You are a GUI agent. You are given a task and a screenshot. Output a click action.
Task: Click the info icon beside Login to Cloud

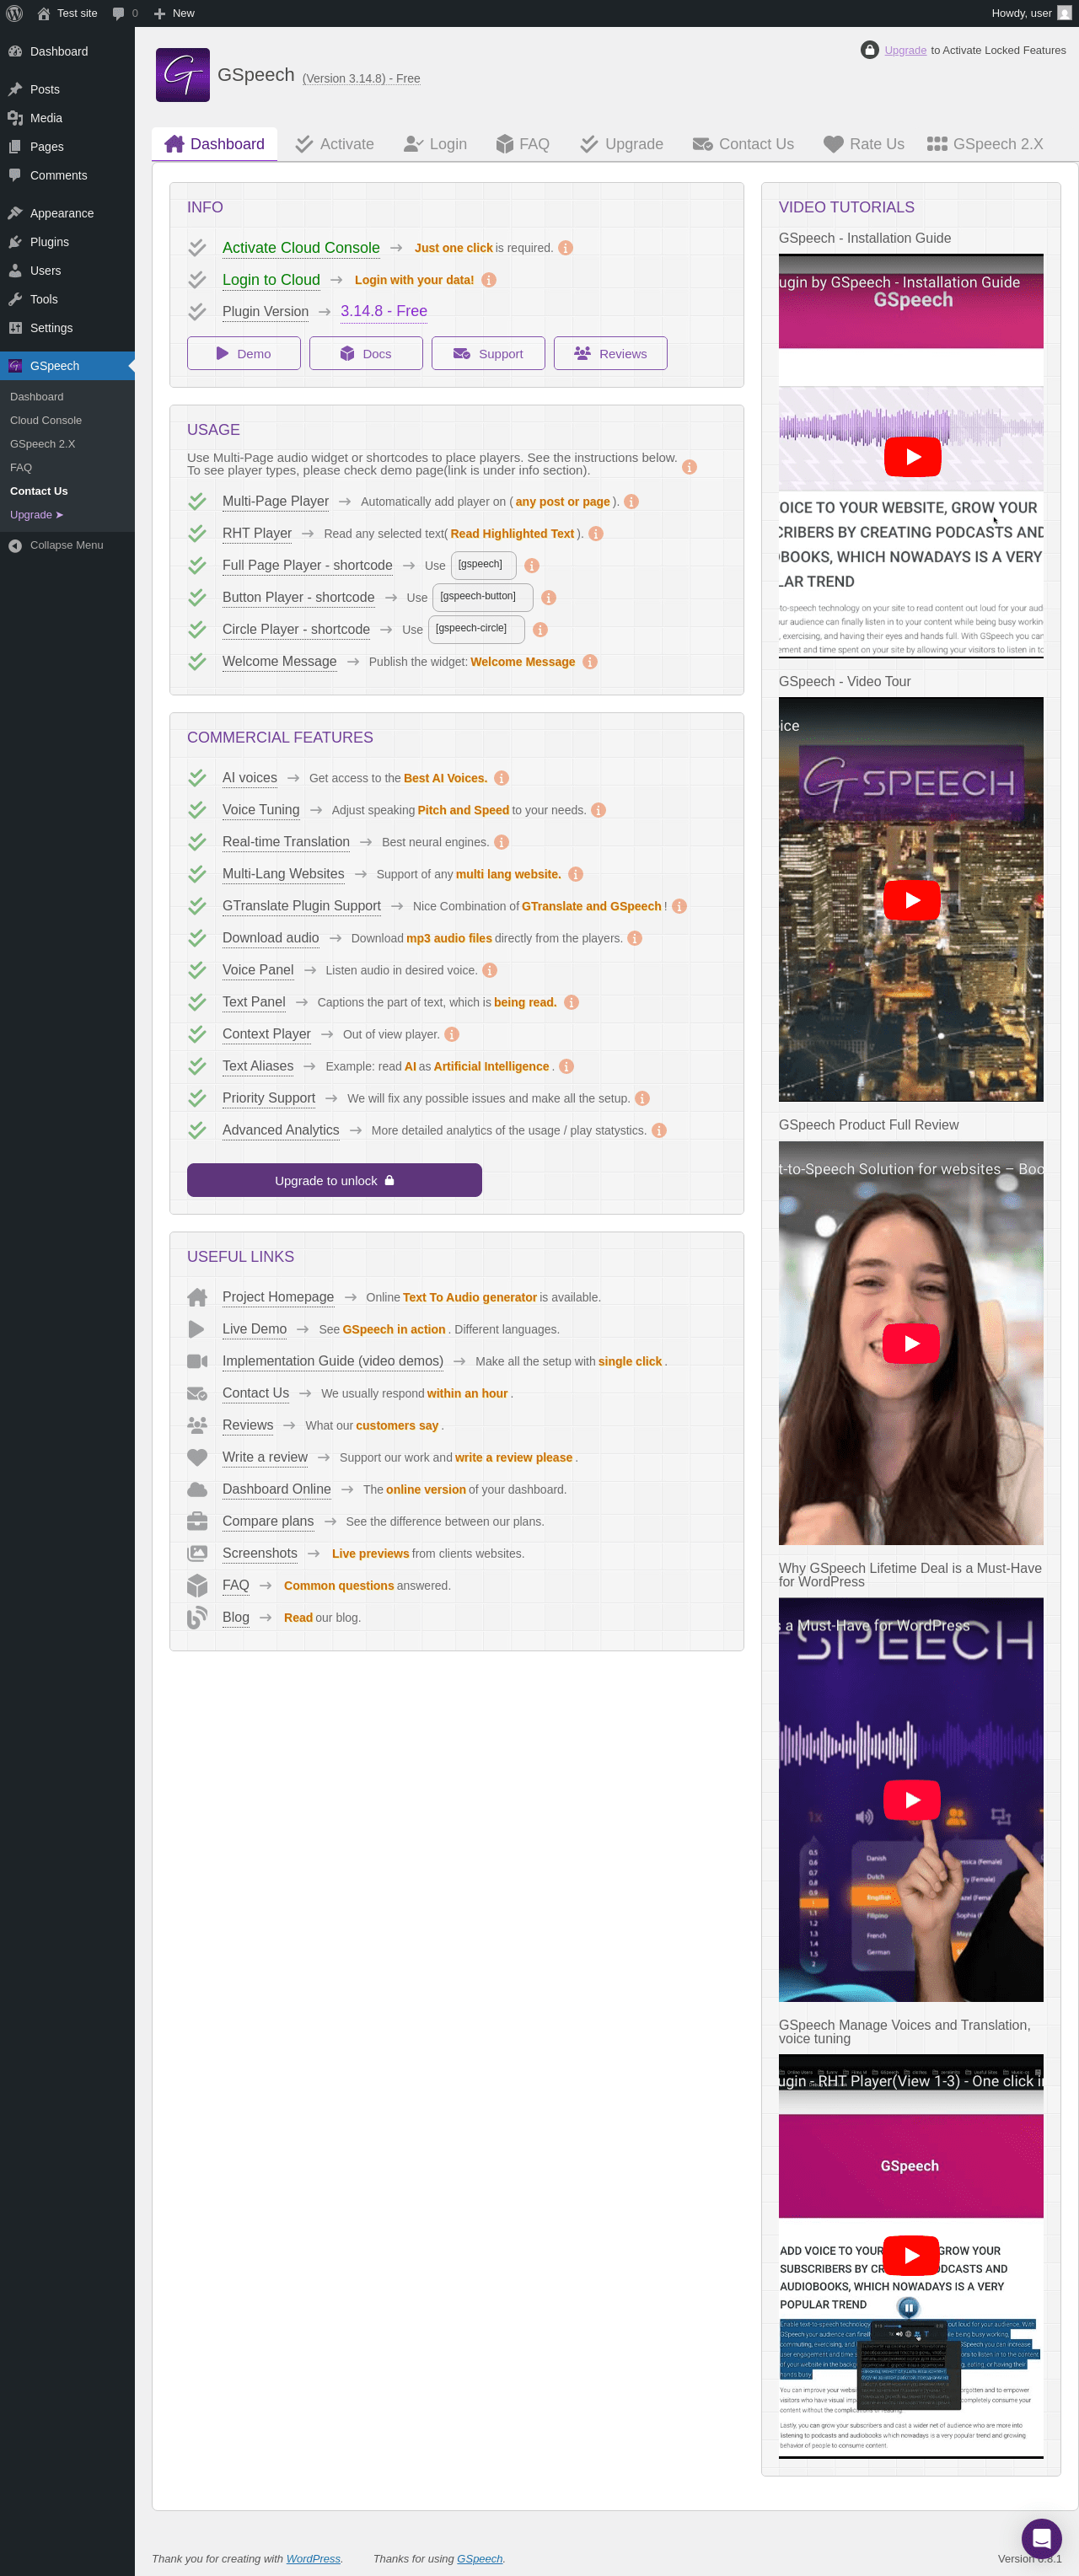tap(488, 280)
